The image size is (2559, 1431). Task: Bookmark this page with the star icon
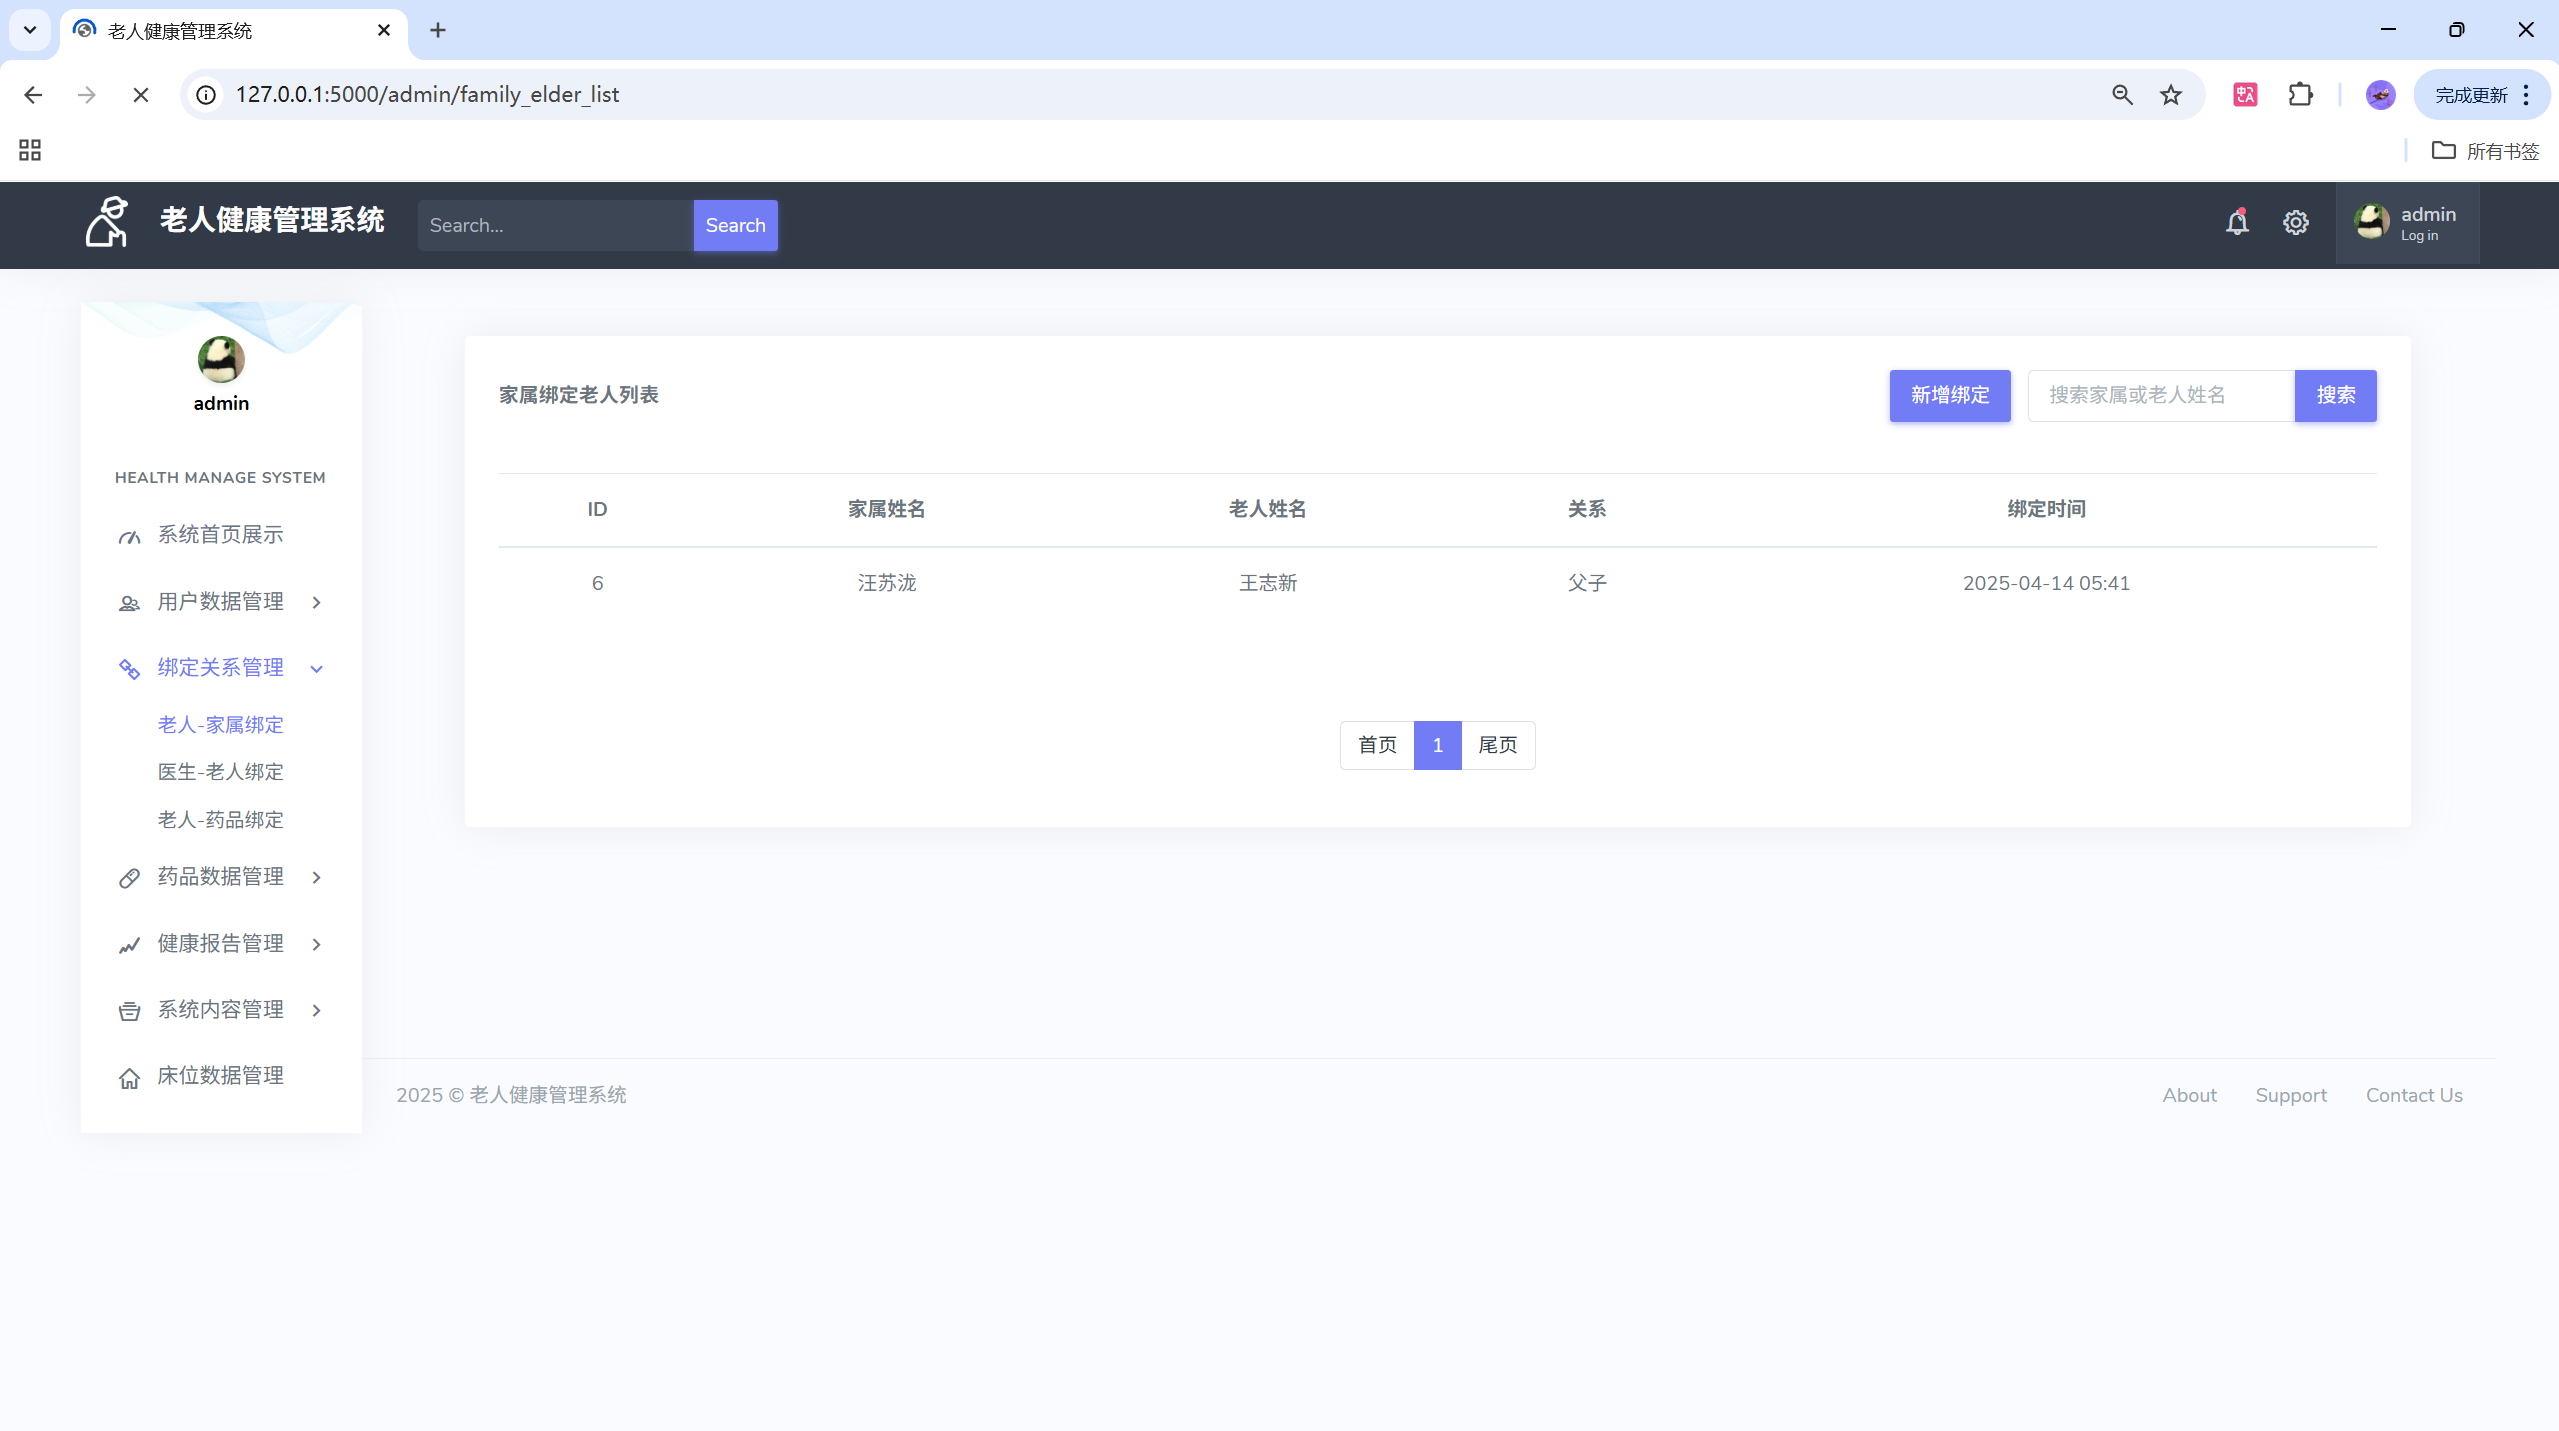point(2170,95)
